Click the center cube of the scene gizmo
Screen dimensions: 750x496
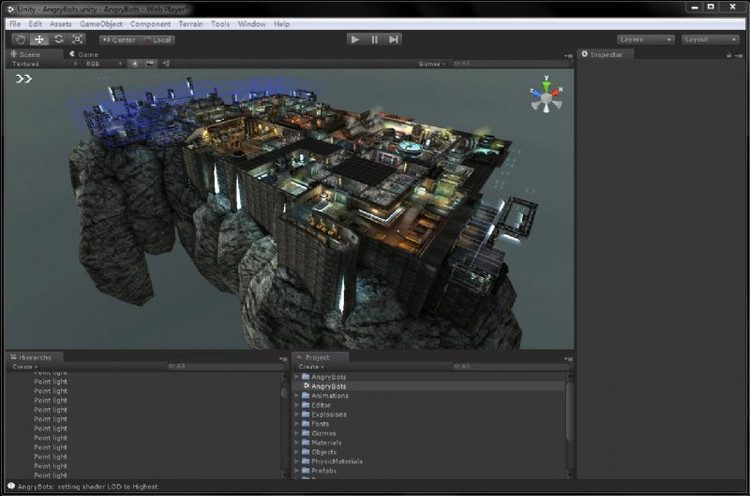click(x=546, y=99)
